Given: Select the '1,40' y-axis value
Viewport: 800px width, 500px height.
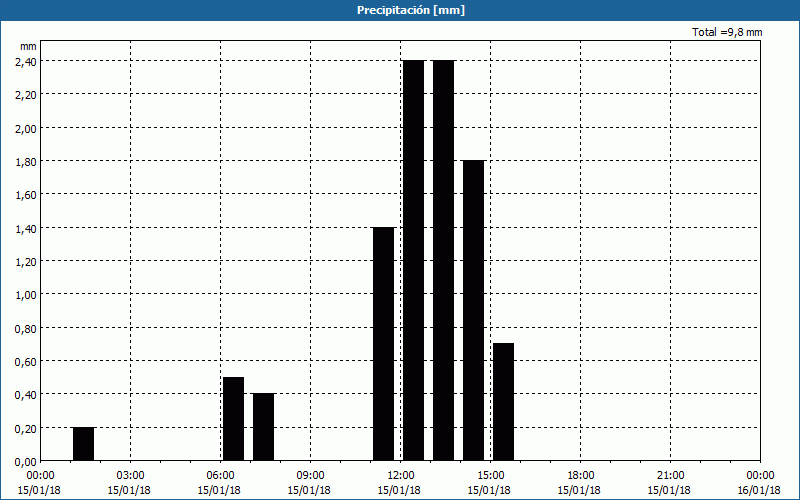Looking at the screenshot, I should click(26, 228).
